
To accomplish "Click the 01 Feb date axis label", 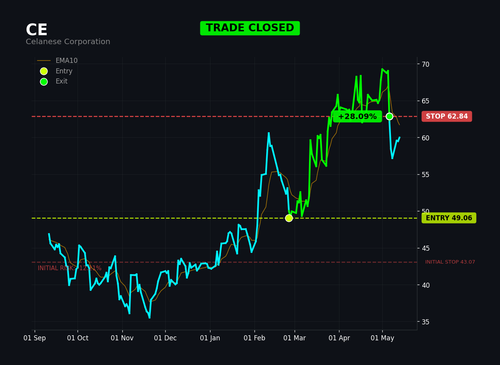I will click(x=254, y=338).
